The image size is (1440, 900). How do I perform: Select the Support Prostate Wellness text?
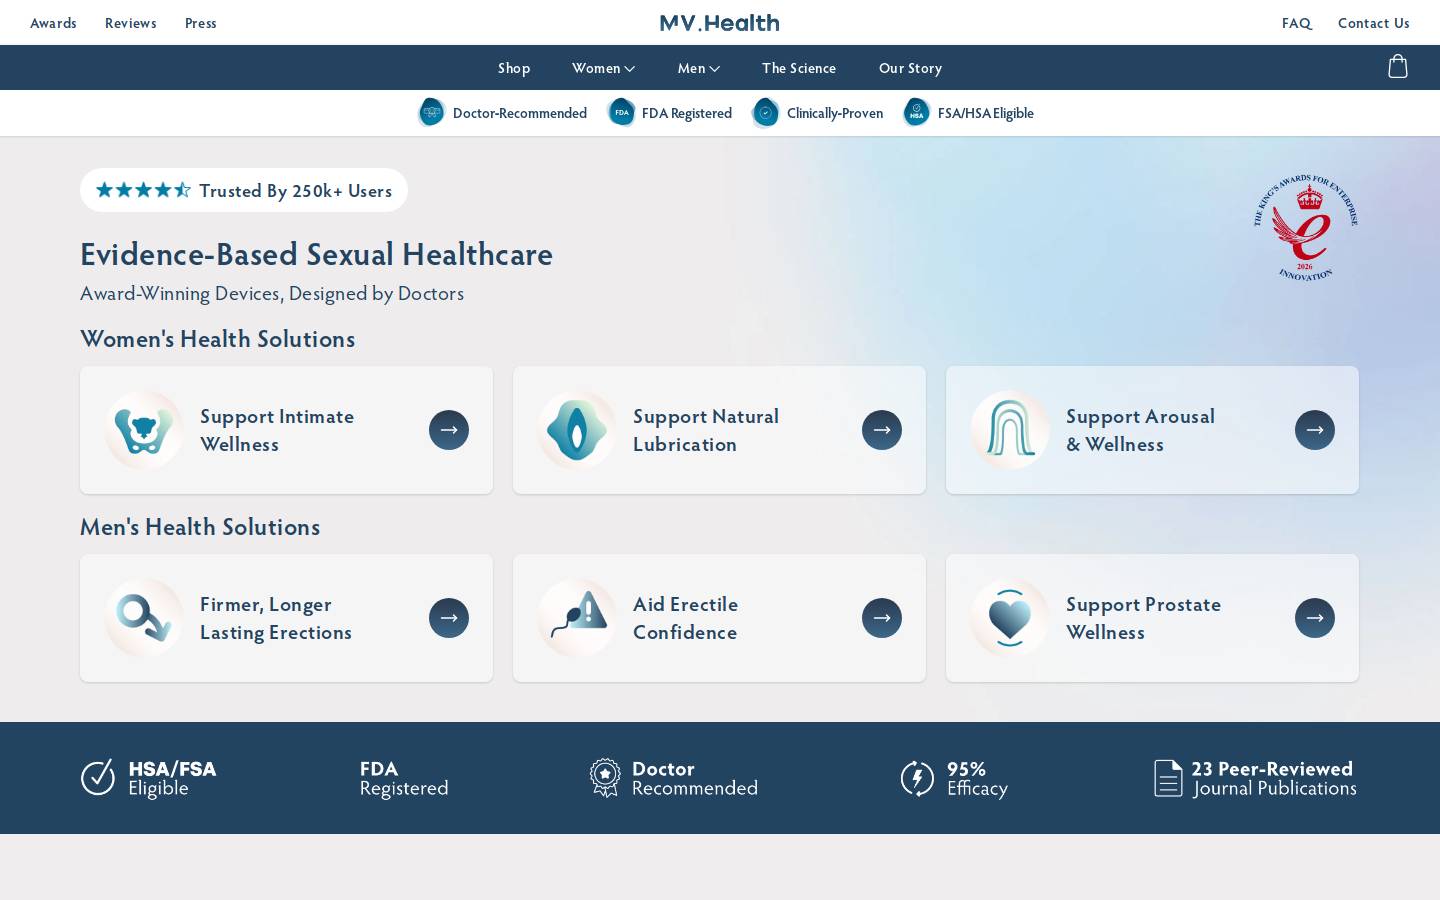tap(1143, 618)
